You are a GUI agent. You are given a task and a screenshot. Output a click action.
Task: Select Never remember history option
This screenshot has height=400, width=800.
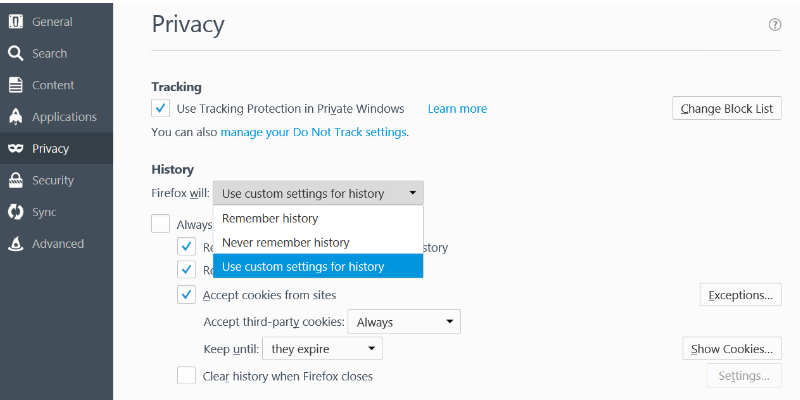click(x=285, y=243)
